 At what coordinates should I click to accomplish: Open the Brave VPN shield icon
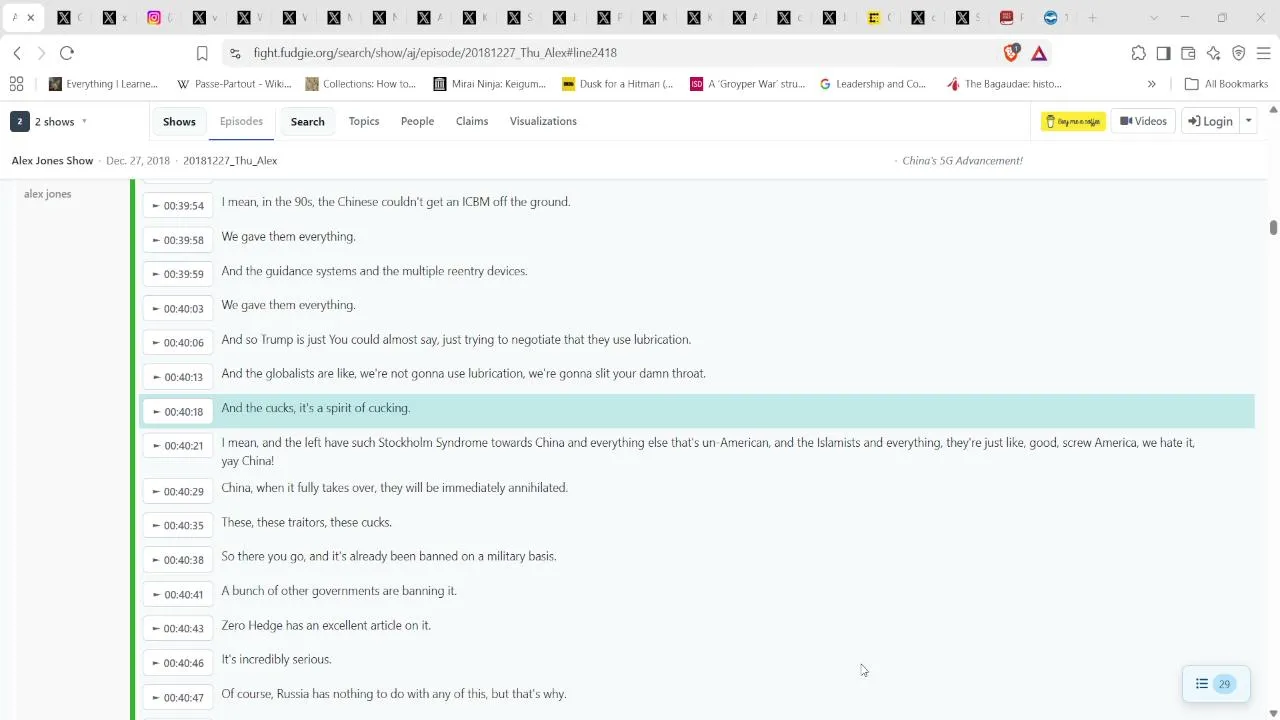pos(1238,53)
